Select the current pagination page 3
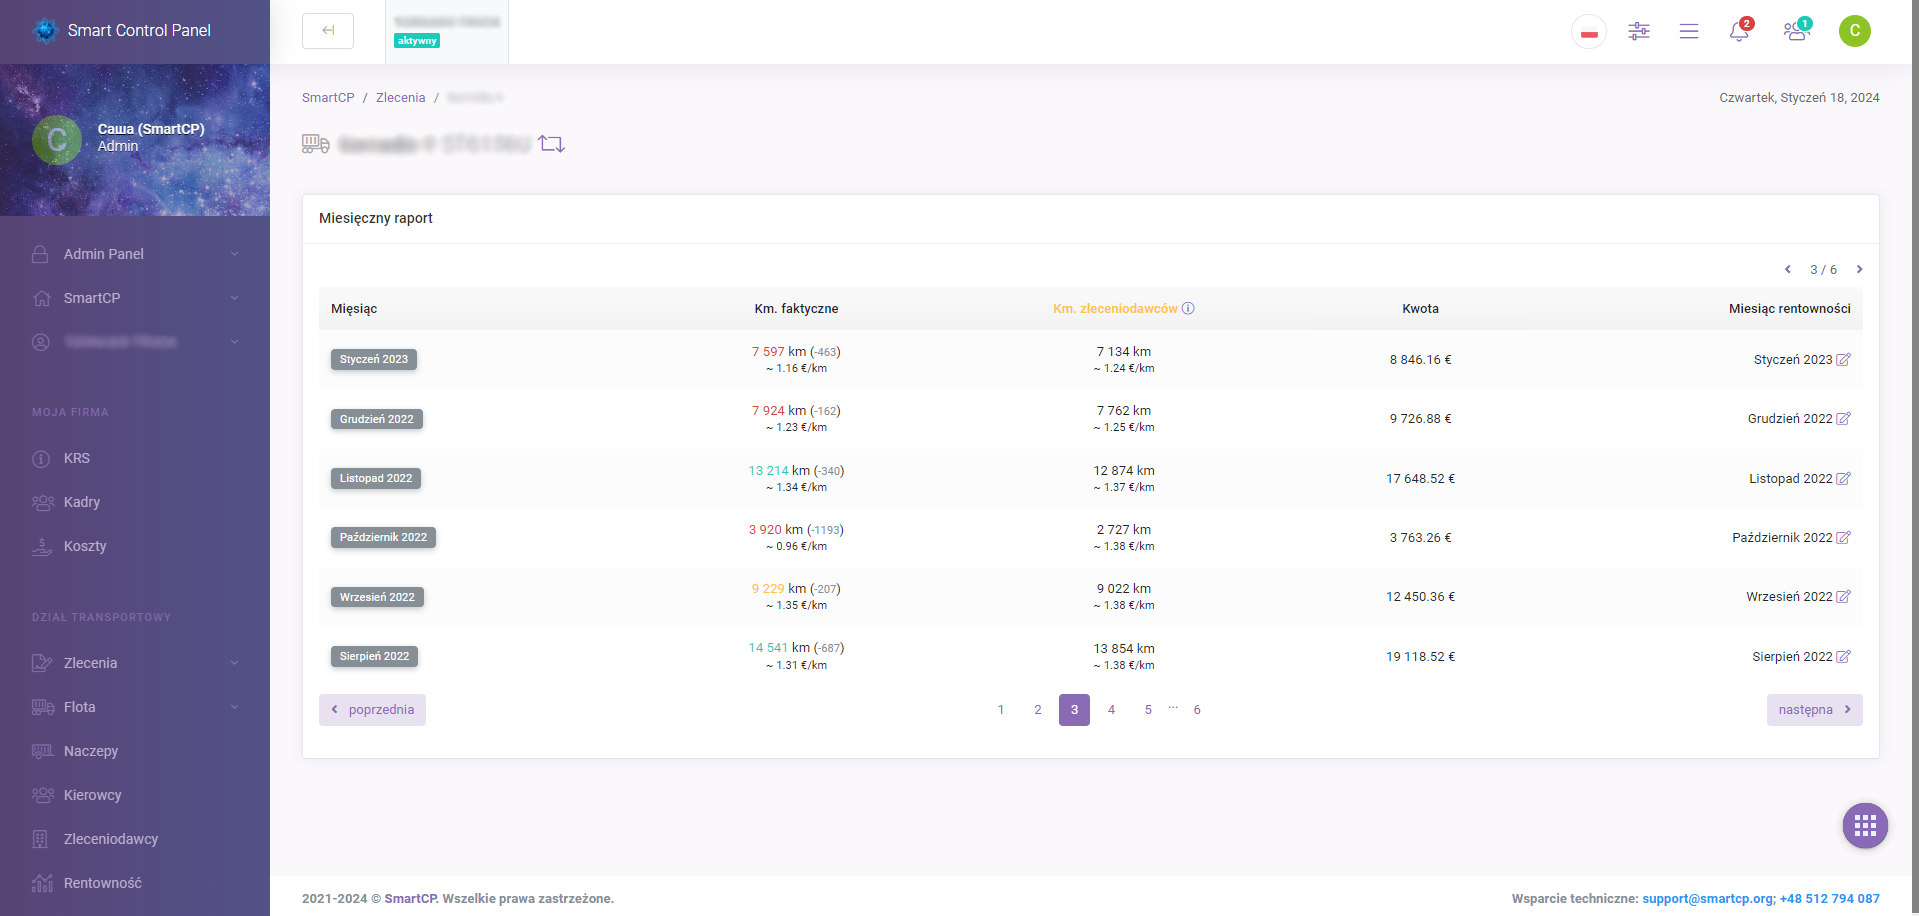The height and width of the screenshot is (916, 1919). 1074,710
